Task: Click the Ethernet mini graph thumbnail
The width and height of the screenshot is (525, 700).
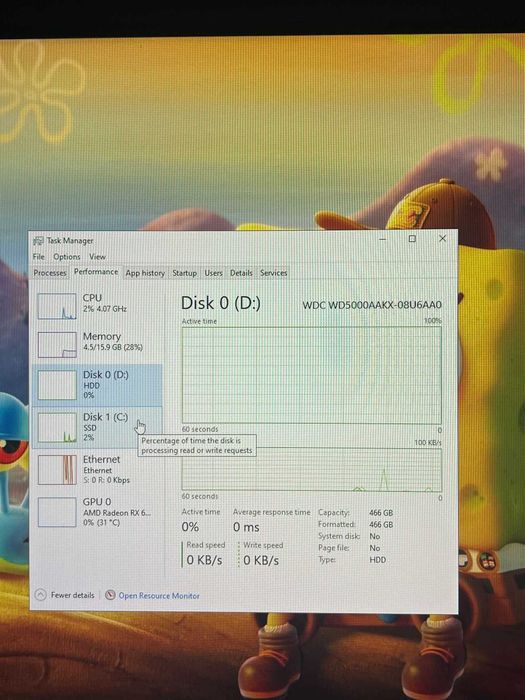Action: (x=57, y=470)
